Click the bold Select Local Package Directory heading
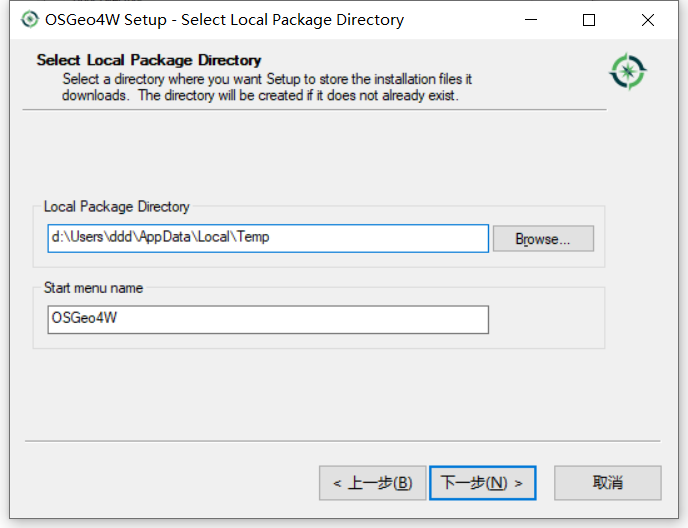 click(x=149, y=60)
